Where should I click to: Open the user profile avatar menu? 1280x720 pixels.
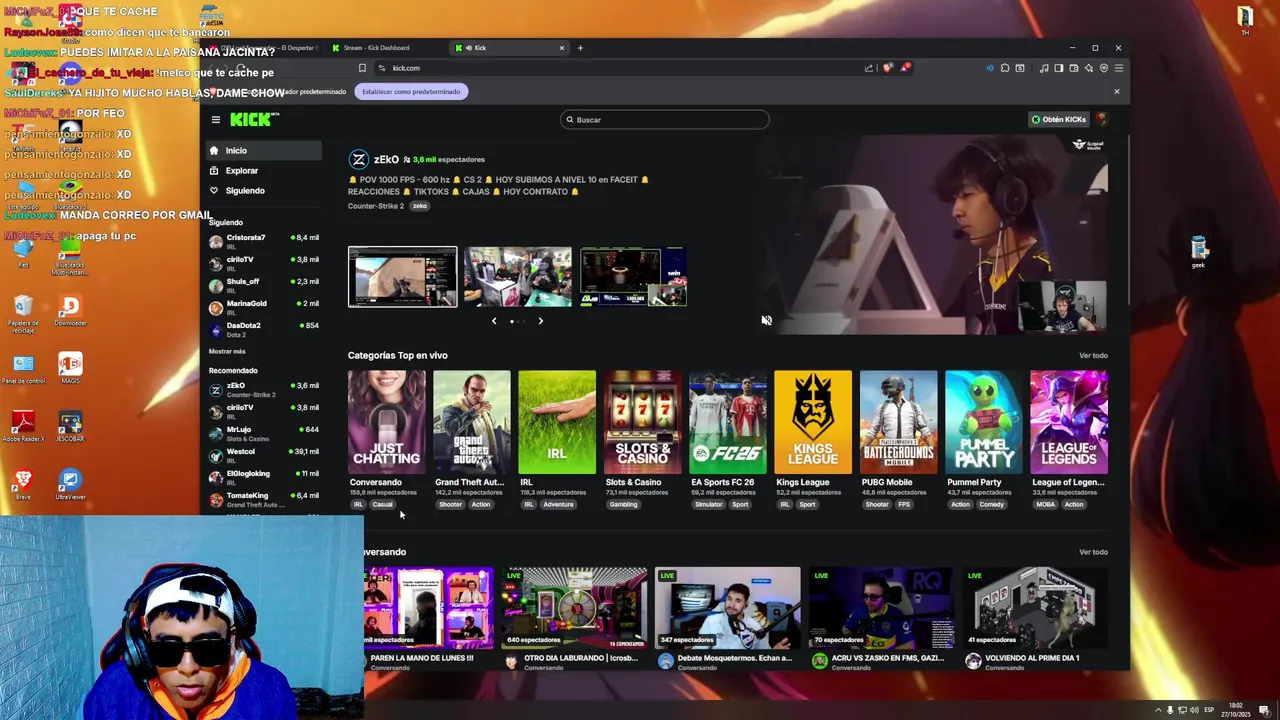click(1102, 120)
